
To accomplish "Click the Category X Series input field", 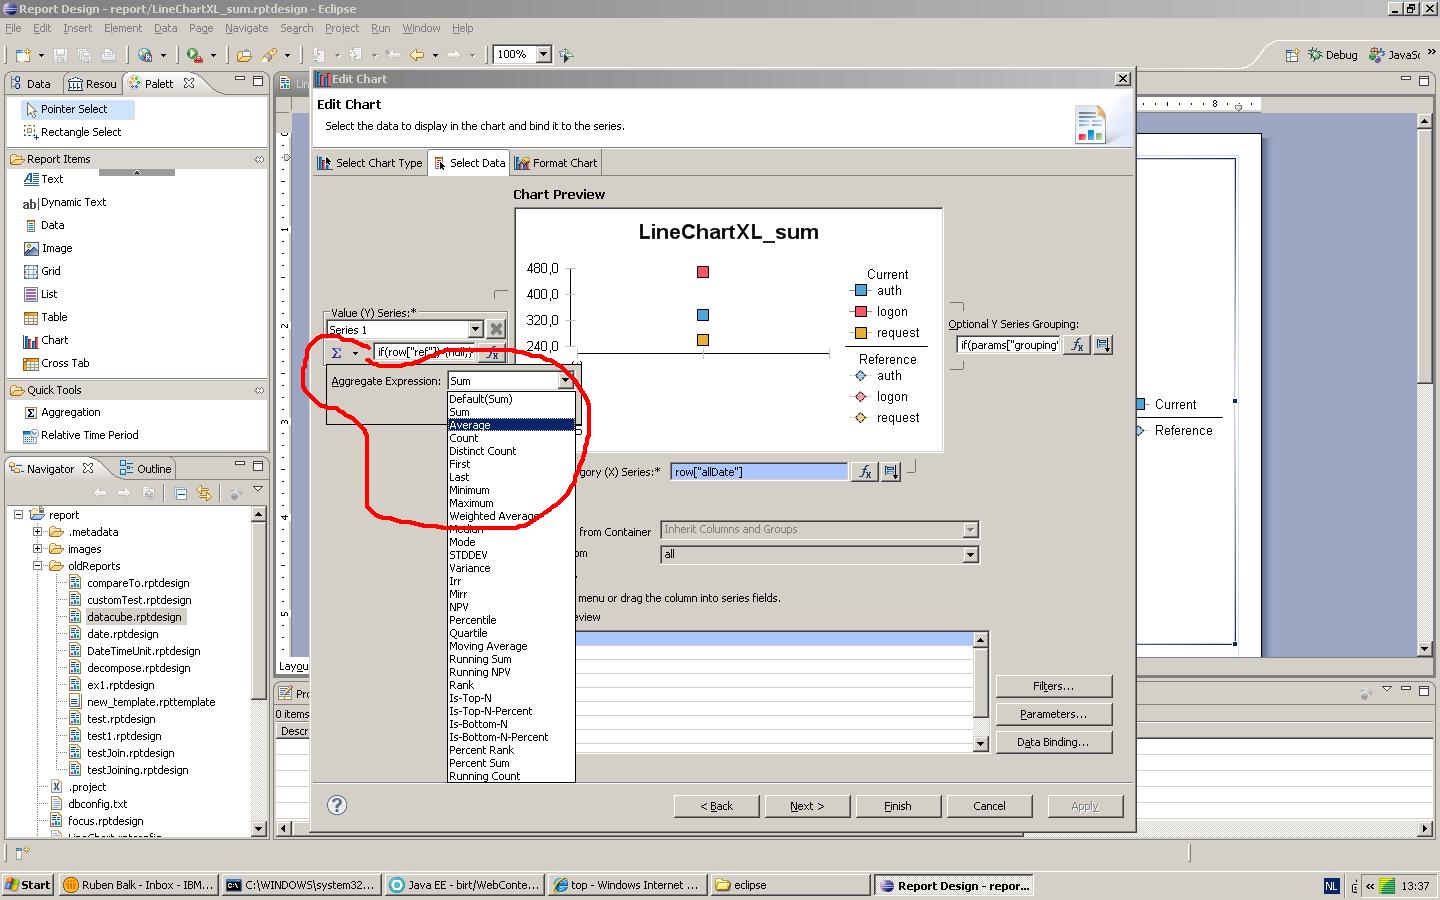I will click(759, 472).
